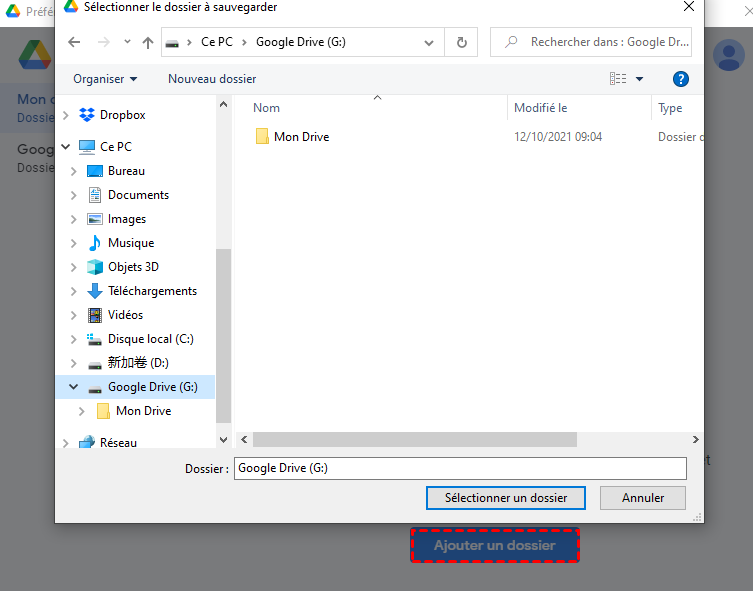Viewport: 753px width, 591px height.
Task: Collapse the Google Drive (G:) node
Action: click(x=73, y=386)
